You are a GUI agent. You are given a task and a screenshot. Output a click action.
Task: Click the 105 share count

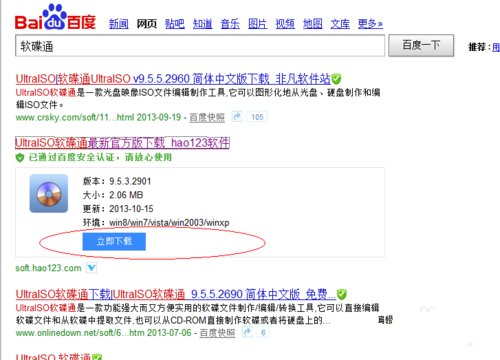(257, 117)
